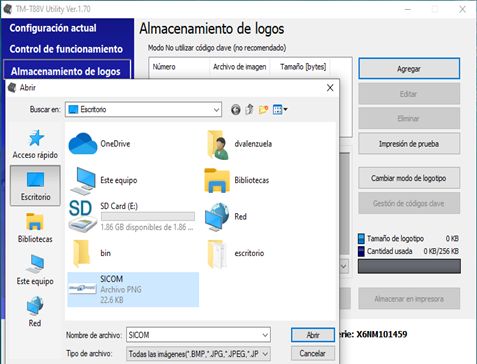Click the Número column header
Image resolution: width=477 pixels, height=364 pixels.
[179, 67]
